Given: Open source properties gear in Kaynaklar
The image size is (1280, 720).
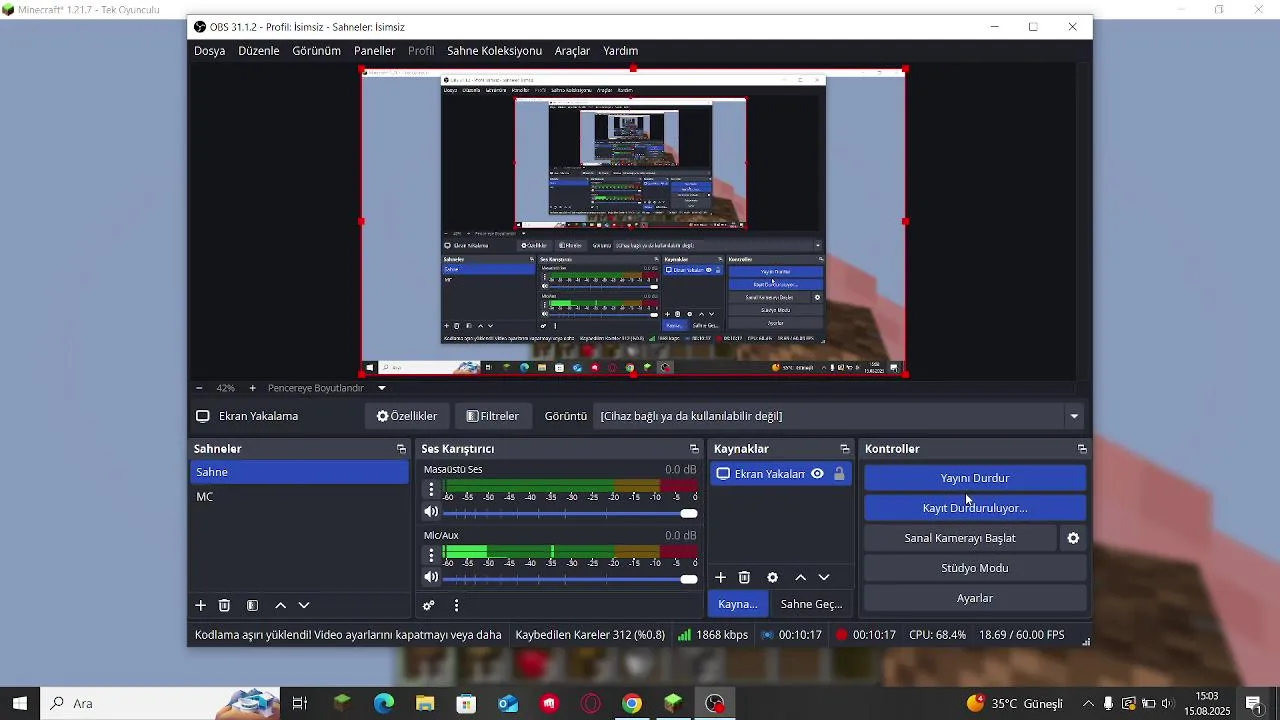Looking at the screenshot, I should pyautogui.click(x=772, y=577).
